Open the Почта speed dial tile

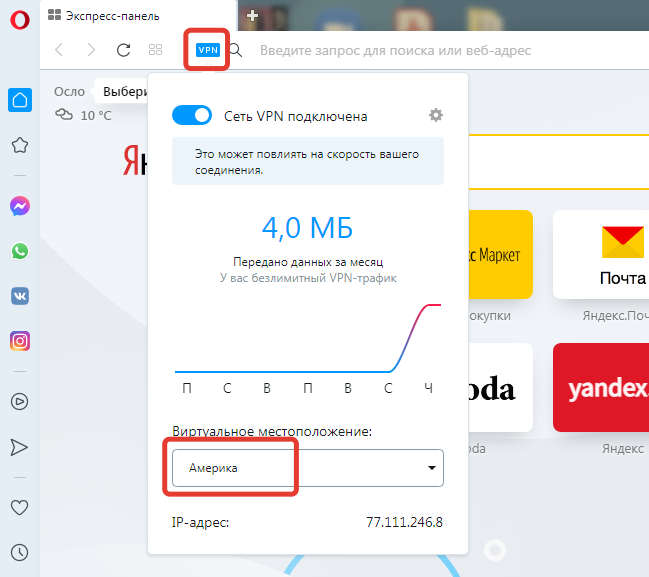pyautogui.click(x=601, y=254)
